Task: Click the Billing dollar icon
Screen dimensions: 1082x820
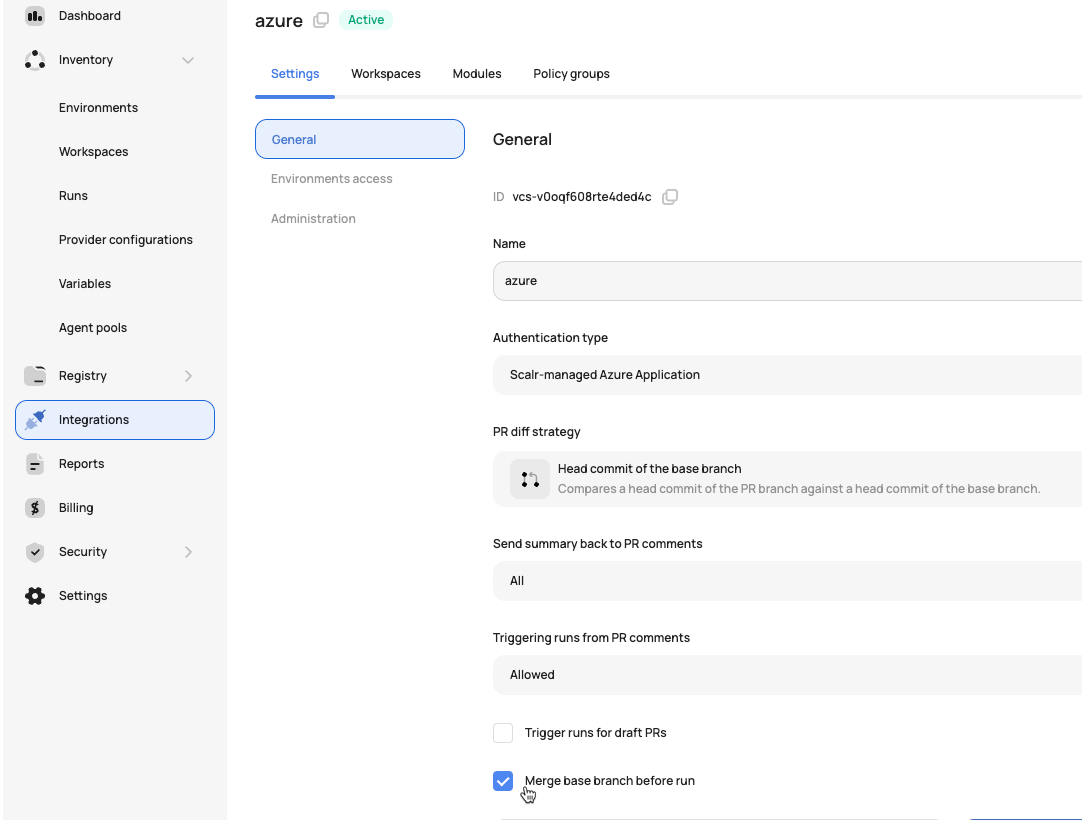Action: [35, 508]
